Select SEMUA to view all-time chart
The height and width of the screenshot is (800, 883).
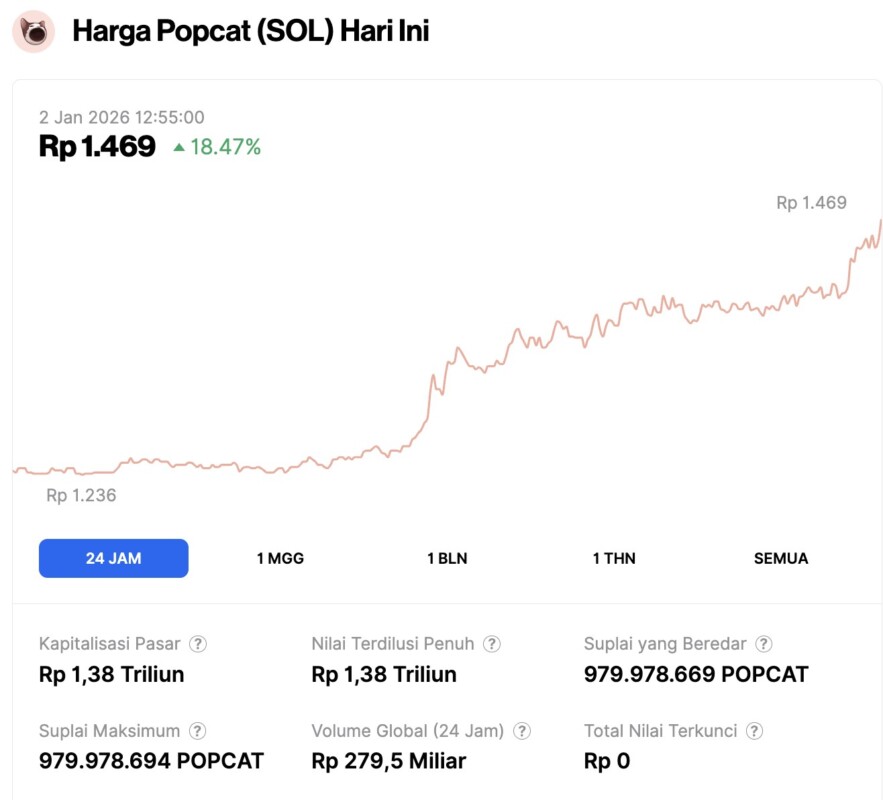781,558
